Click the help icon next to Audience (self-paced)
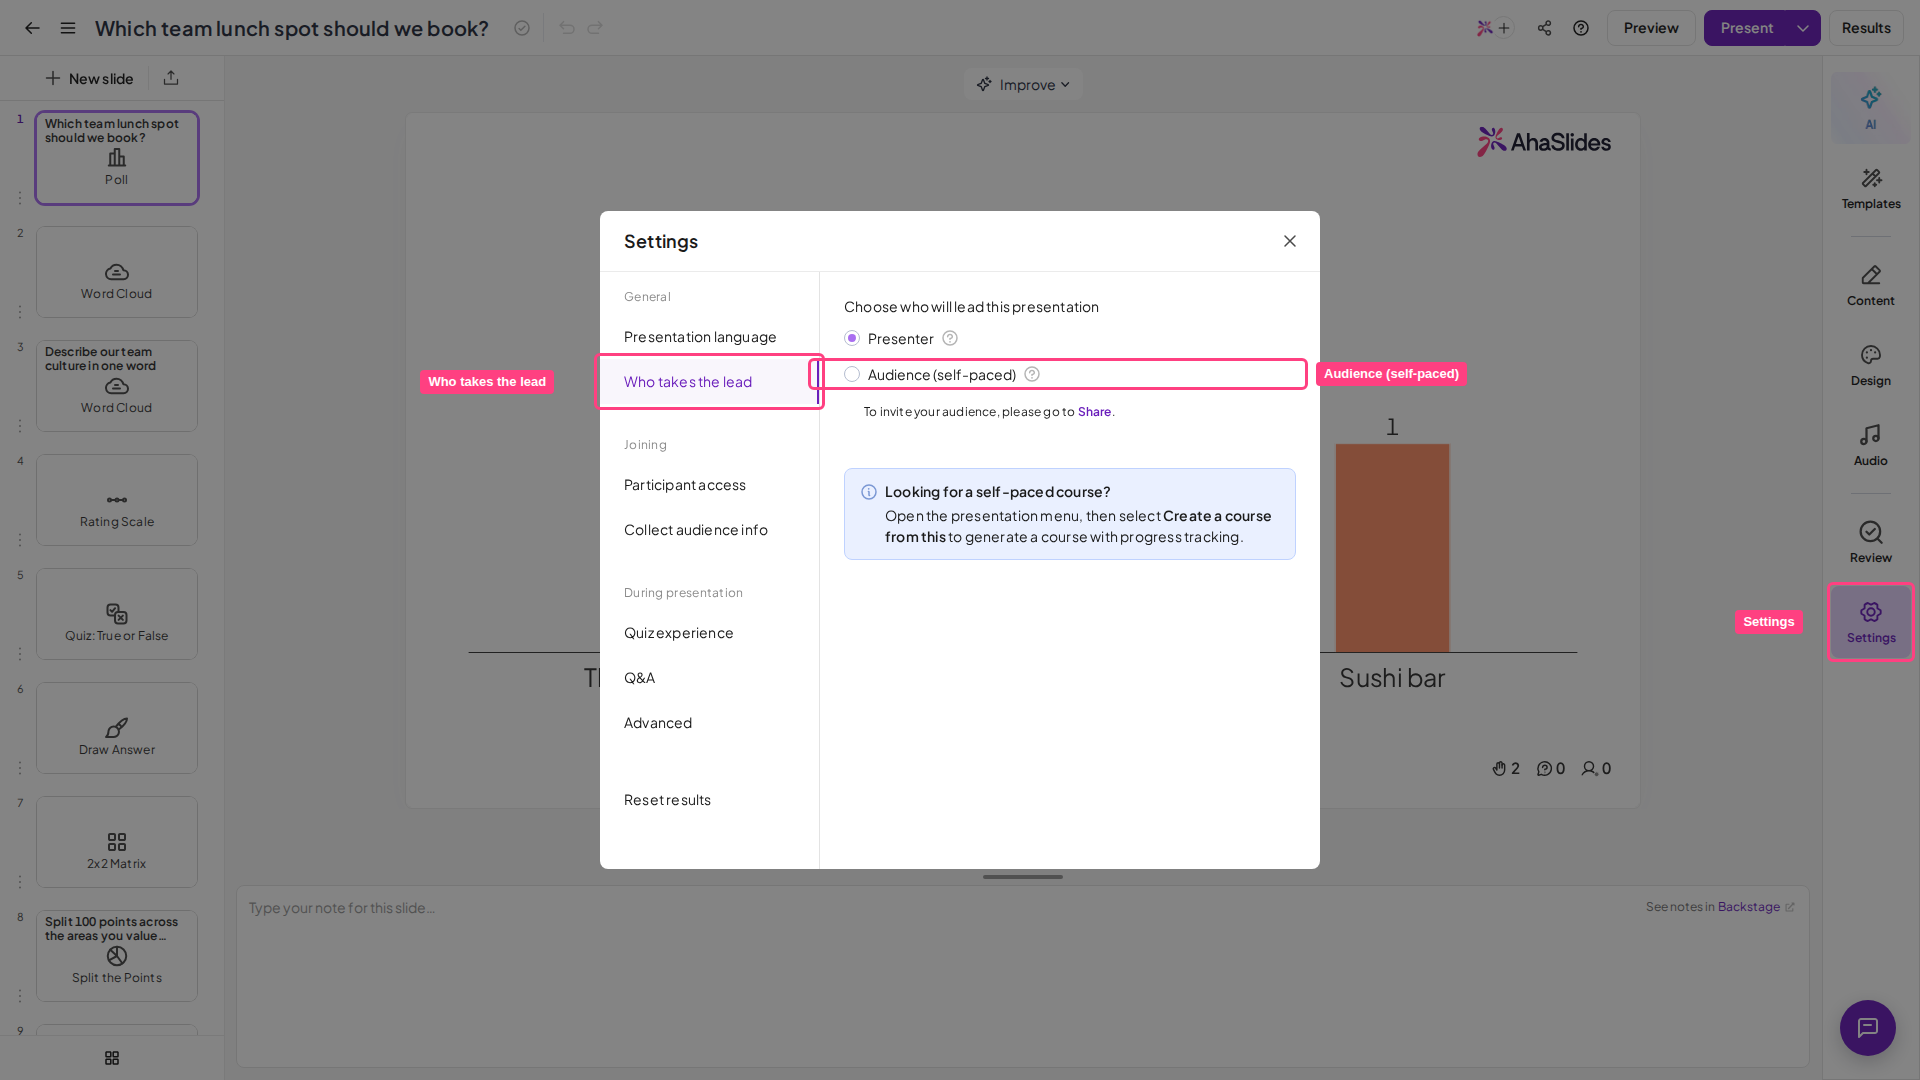1920x1080 pixels. coord(1032,375)
